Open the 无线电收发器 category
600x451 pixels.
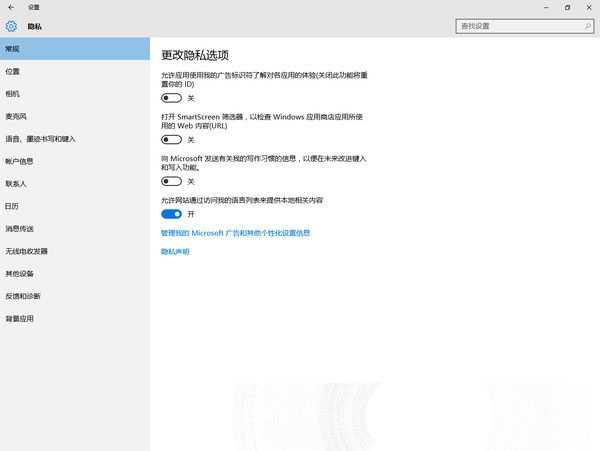pos(75,251)
